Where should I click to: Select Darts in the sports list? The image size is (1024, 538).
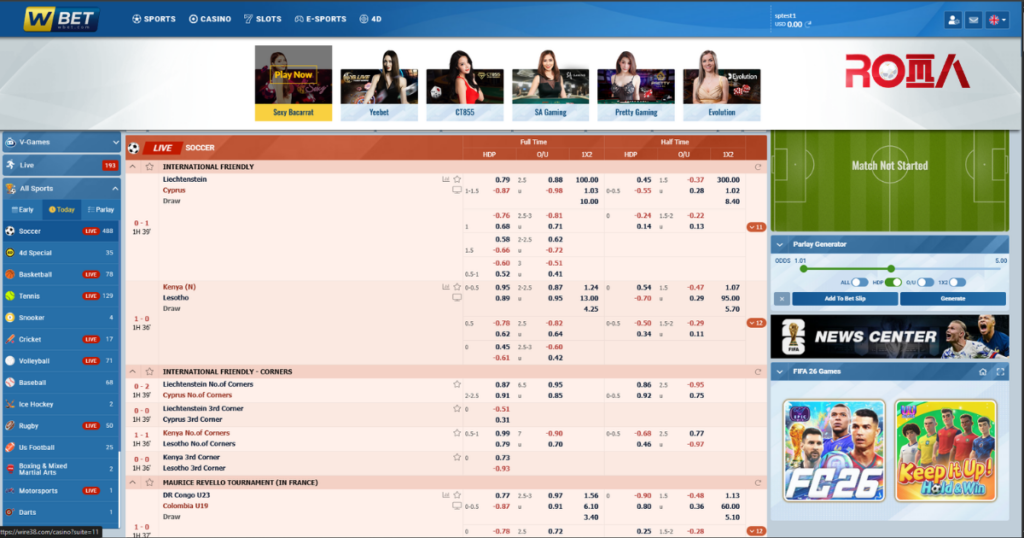61,513
